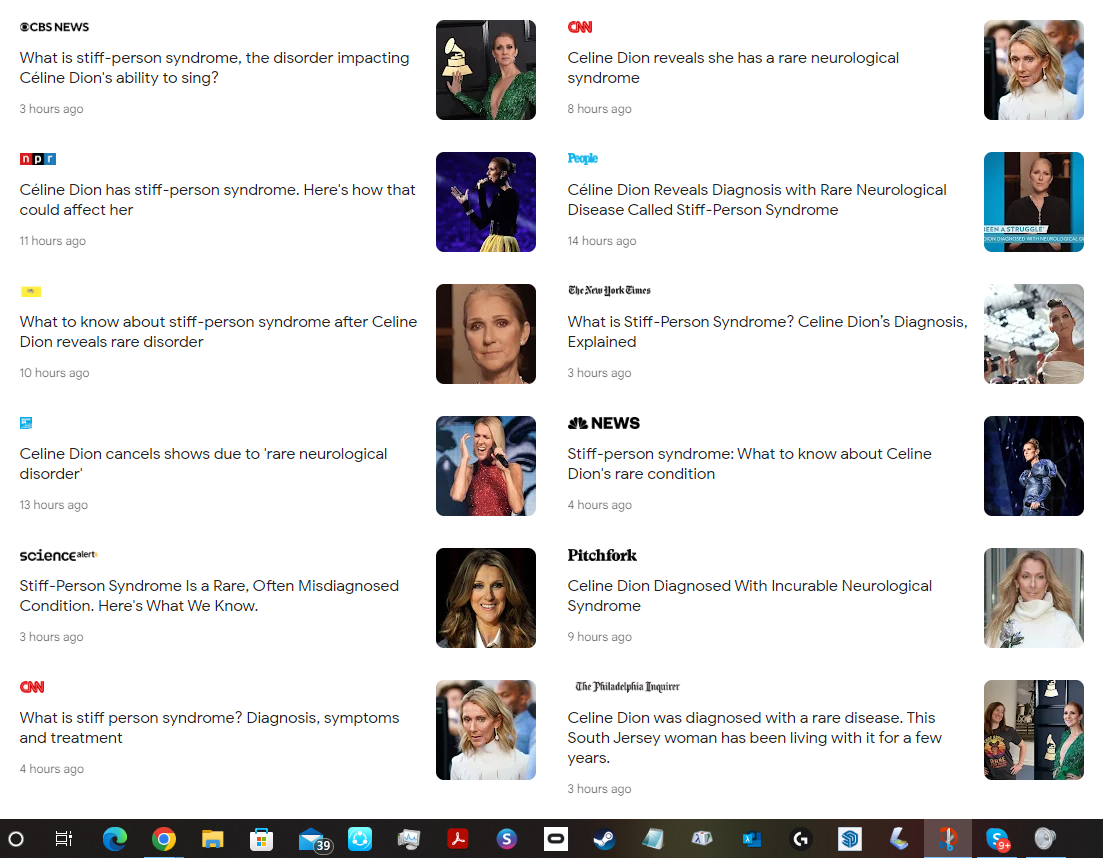Click the blue source icon above 'cancels shows'
Image resolution: width=1103 pixels, height=858 pixels.
(x=26, y=423)
